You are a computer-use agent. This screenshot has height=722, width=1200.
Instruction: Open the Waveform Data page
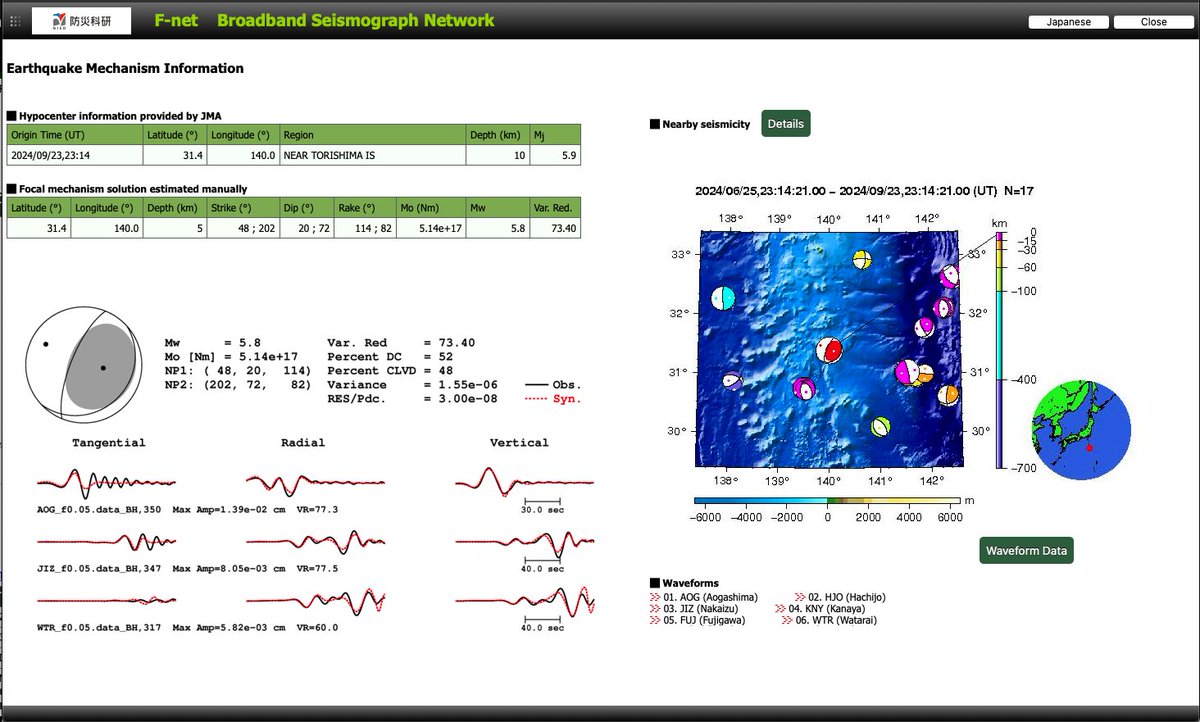coord(1026,551)
